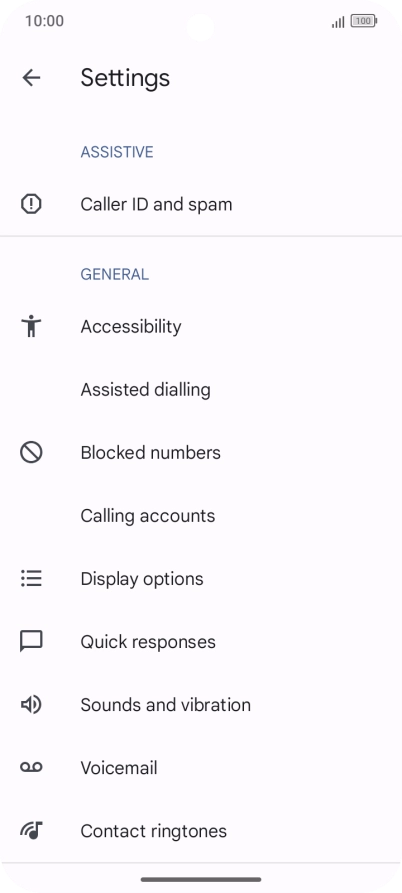Tap the Display options list icon
402x893 pixels.
coord(31,579)
